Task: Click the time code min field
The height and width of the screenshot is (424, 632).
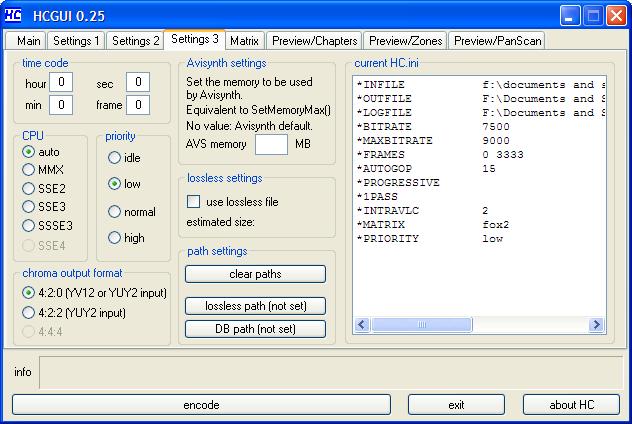Action: (61, 105)
